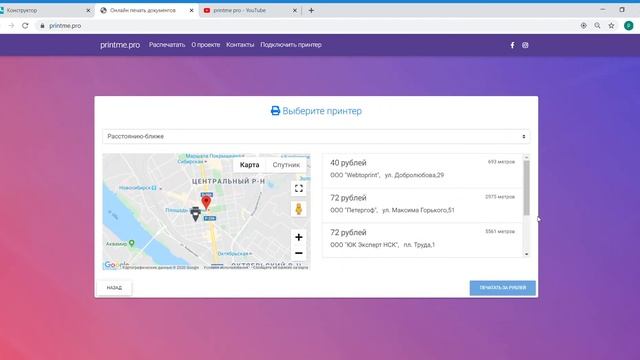Open Facebook page from header icon
This screenshot has width=640, height=360.
pyautogui.click(x=512, y=45)
